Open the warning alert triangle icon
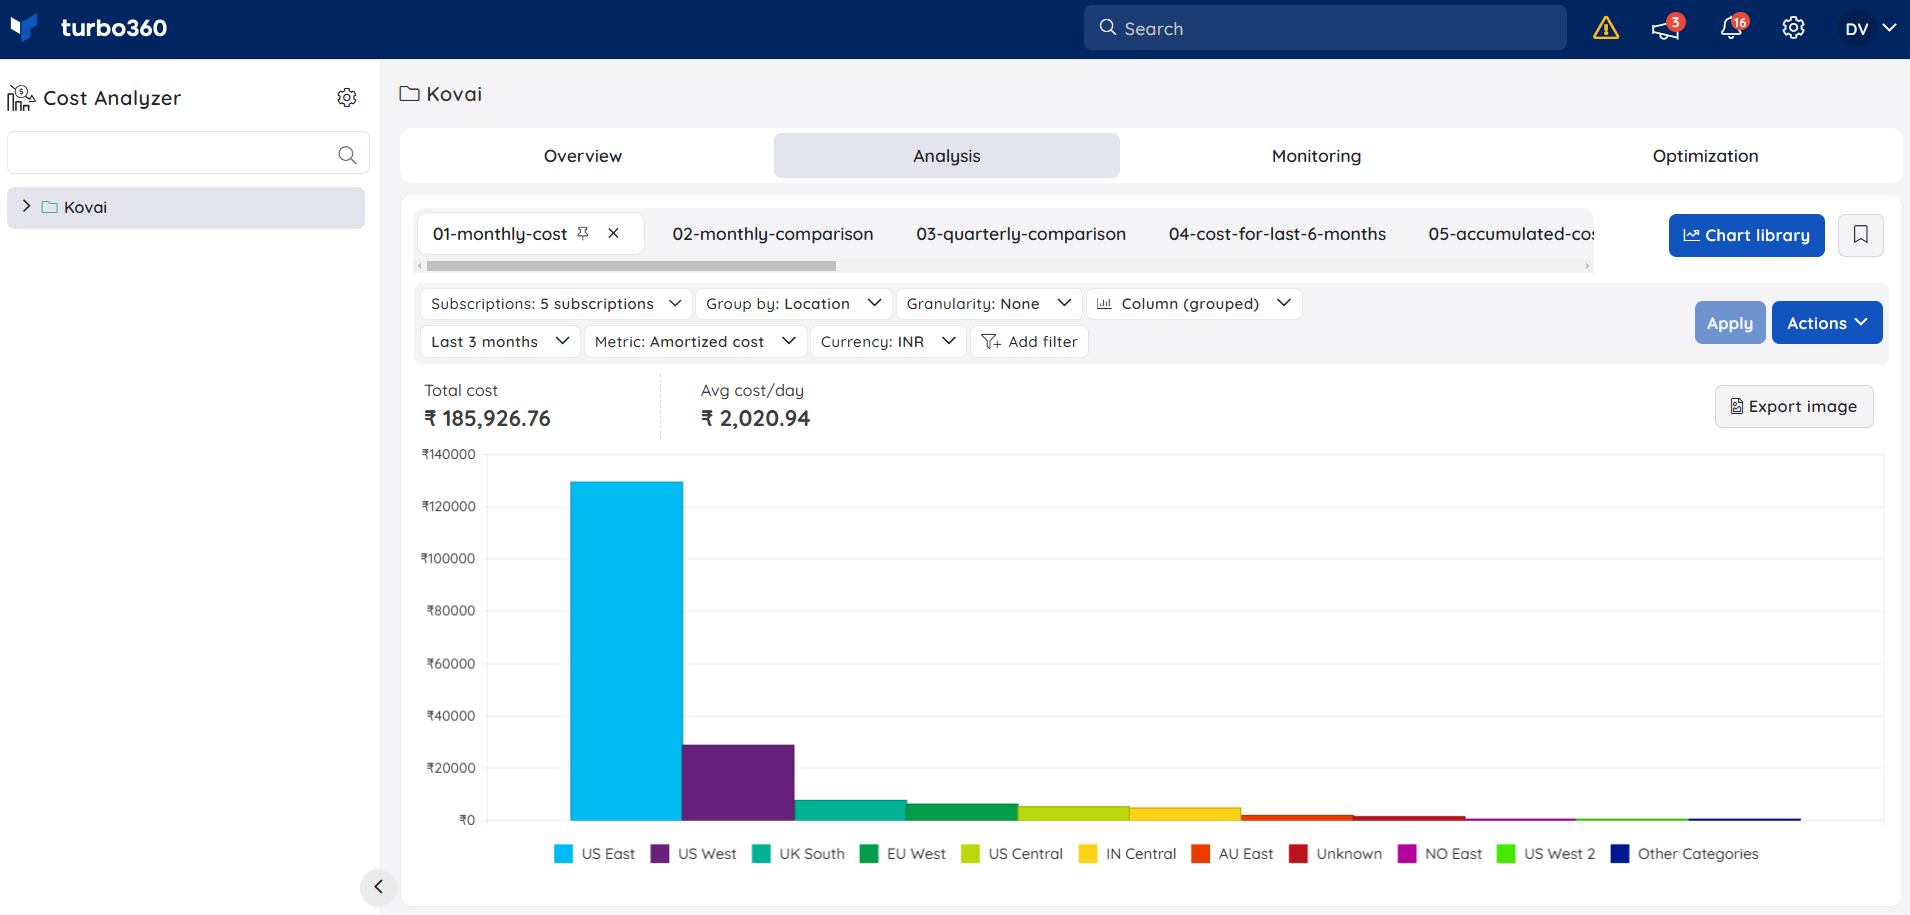The width and height of the screenshot is (1910, 915). [x=1606, y=28]
